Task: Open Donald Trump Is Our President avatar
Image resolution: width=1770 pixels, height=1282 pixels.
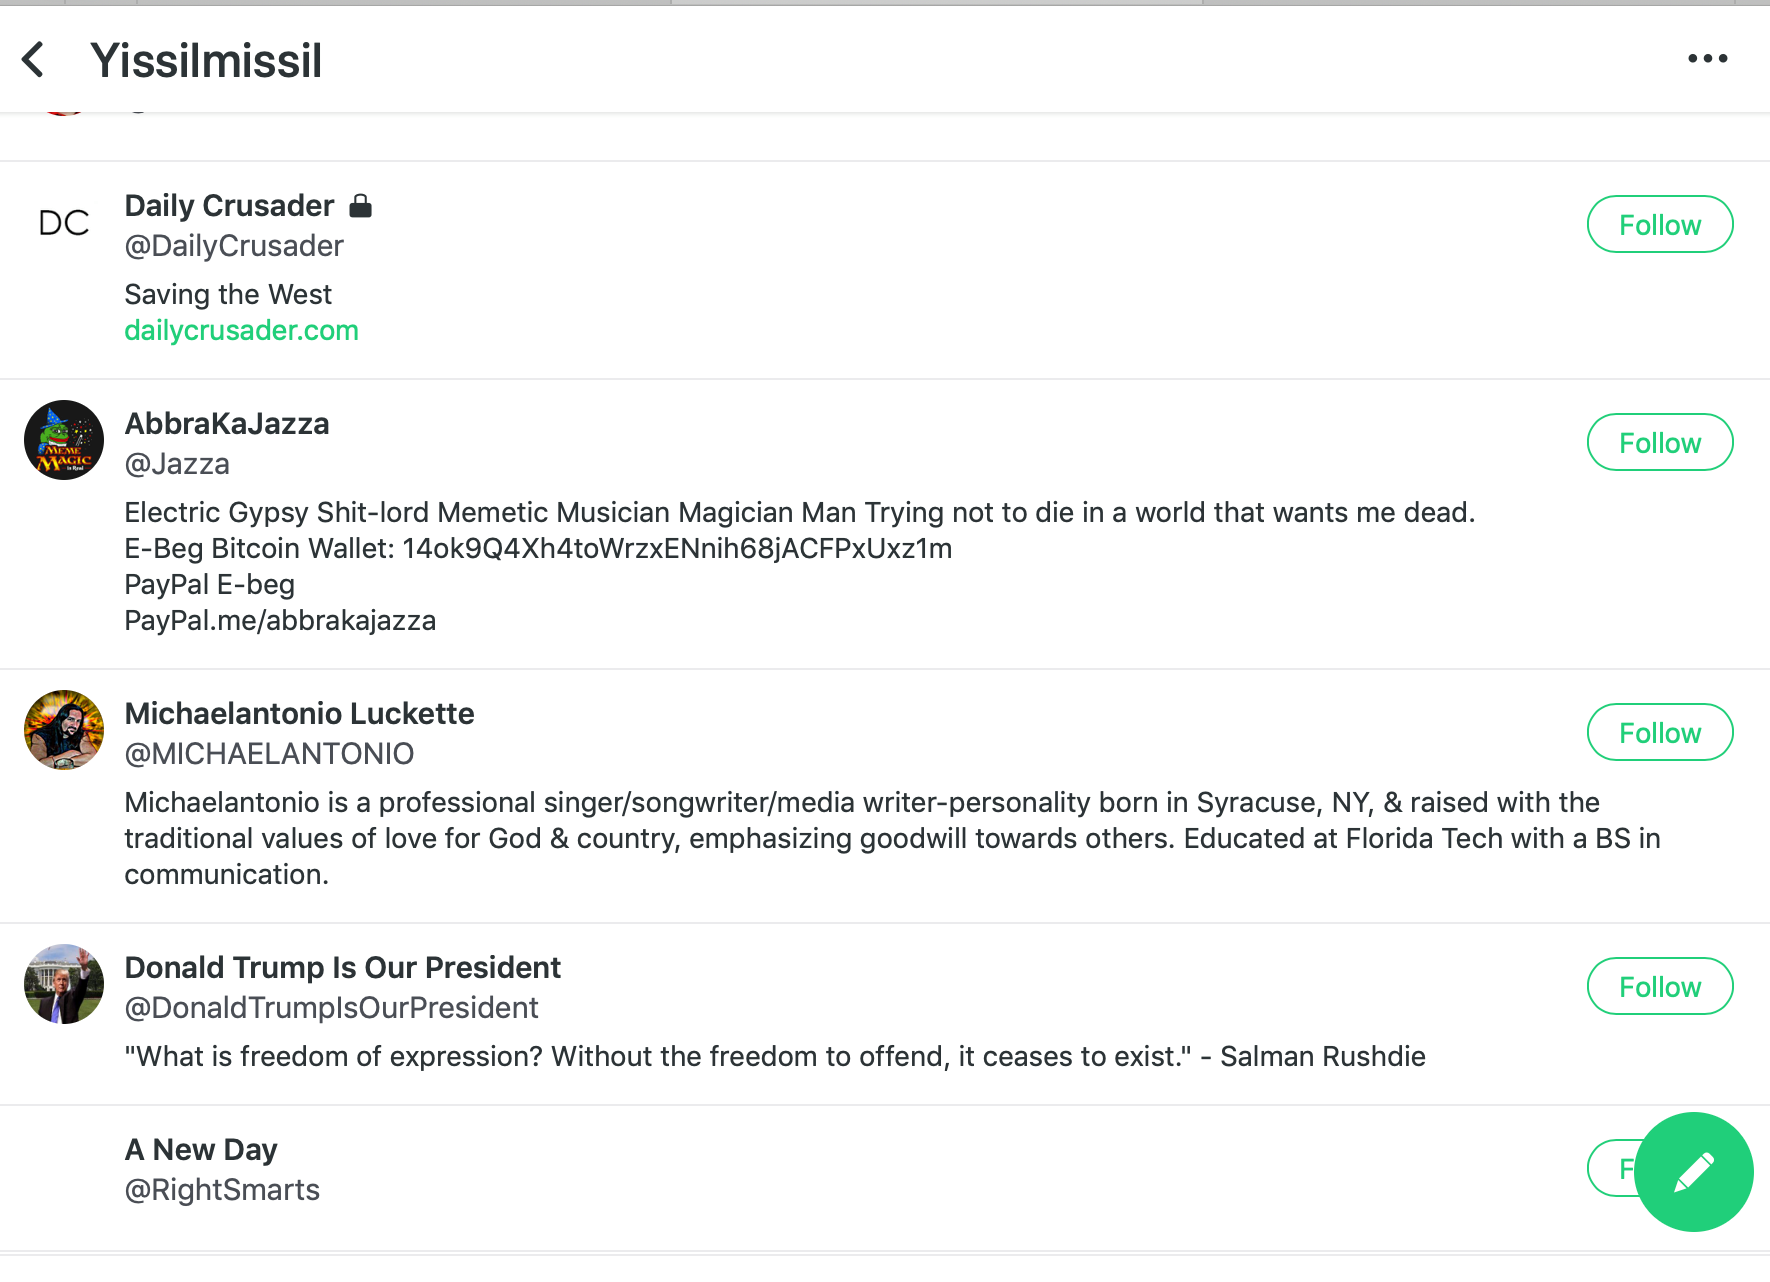Action: 64,984
